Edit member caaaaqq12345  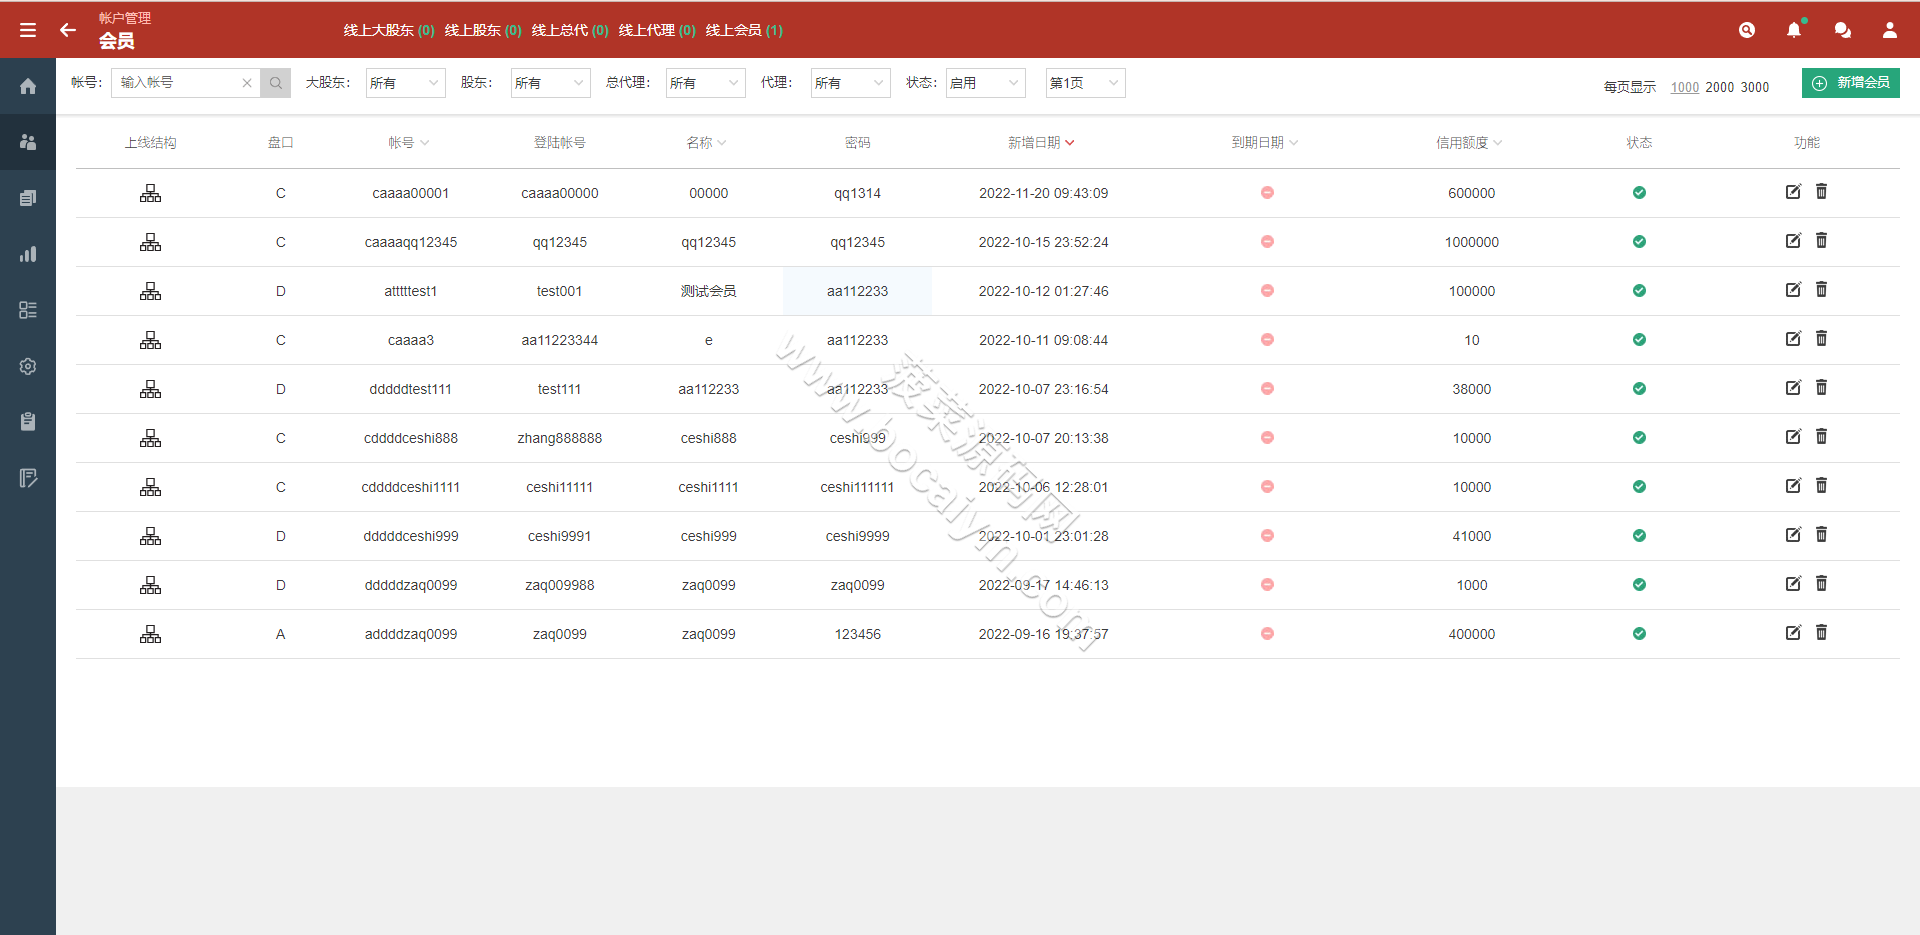click(1793, 240)
